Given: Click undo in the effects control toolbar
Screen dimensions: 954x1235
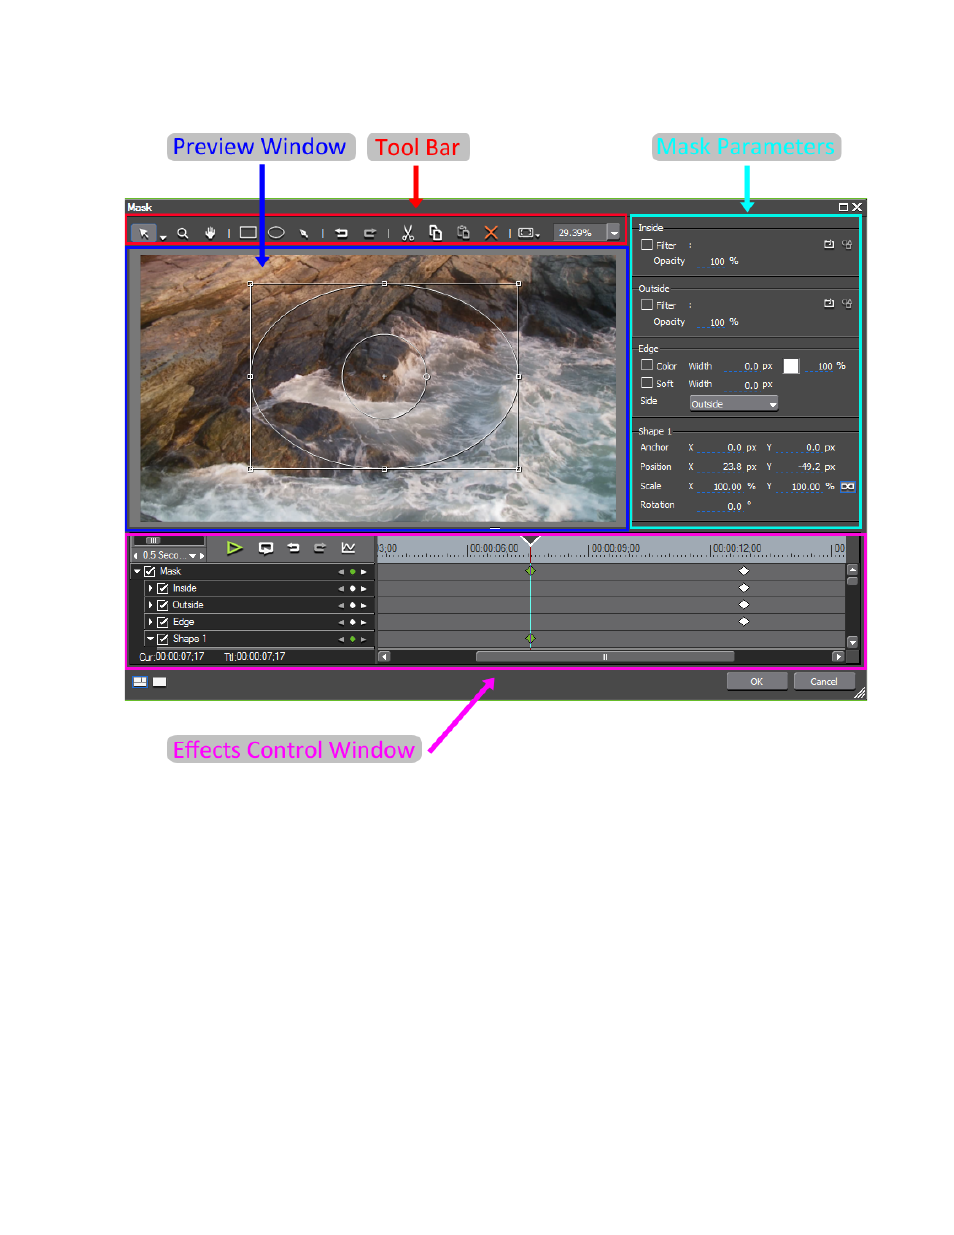Looking at the screenshot, I should 293,548.
